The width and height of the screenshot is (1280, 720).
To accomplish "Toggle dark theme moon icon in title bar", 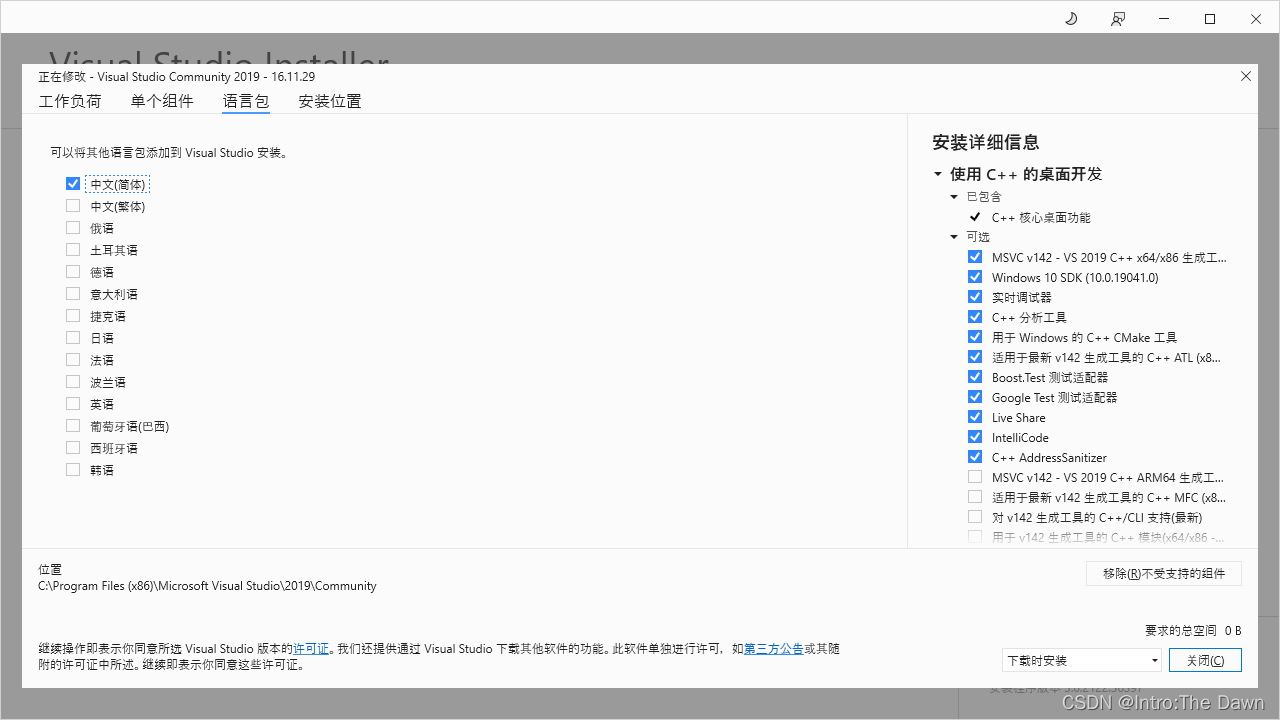I will point(1071,19).
